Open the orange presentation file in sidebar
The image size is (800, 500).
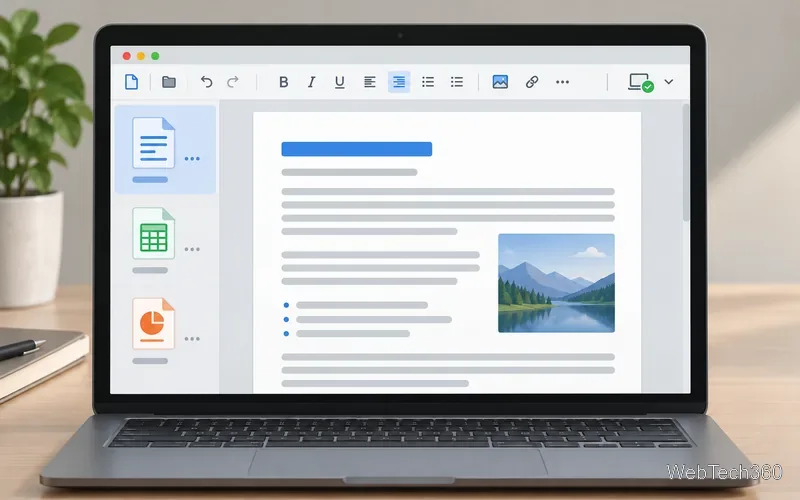[x=154, y=323]
